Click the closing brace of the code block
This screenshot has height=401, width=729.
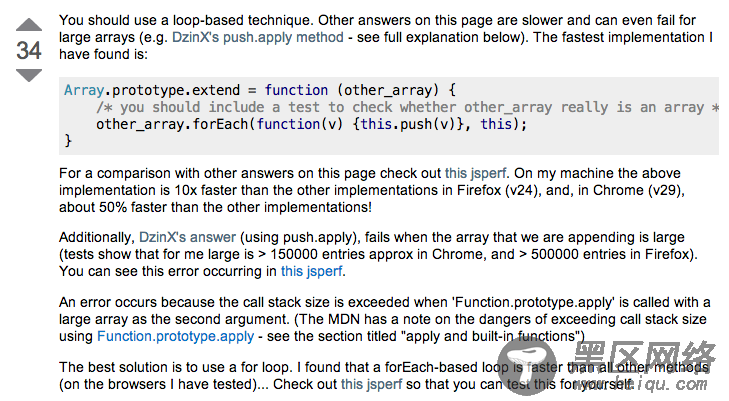coord(68,140)
